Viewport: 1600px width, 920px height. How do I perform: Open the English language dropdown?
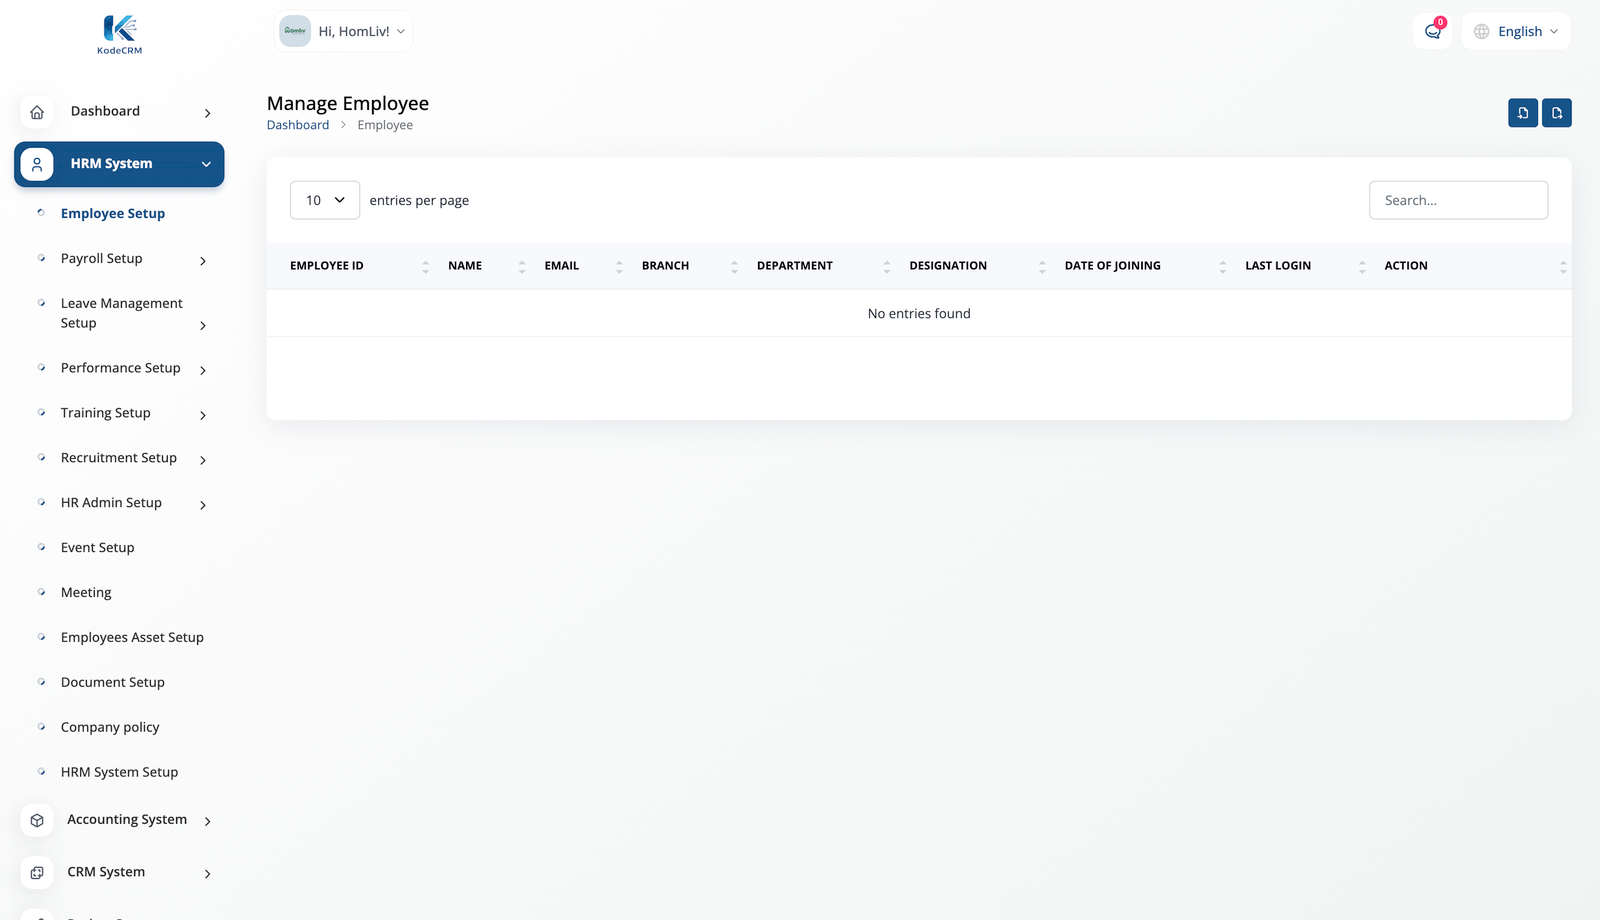[1516, 31]
